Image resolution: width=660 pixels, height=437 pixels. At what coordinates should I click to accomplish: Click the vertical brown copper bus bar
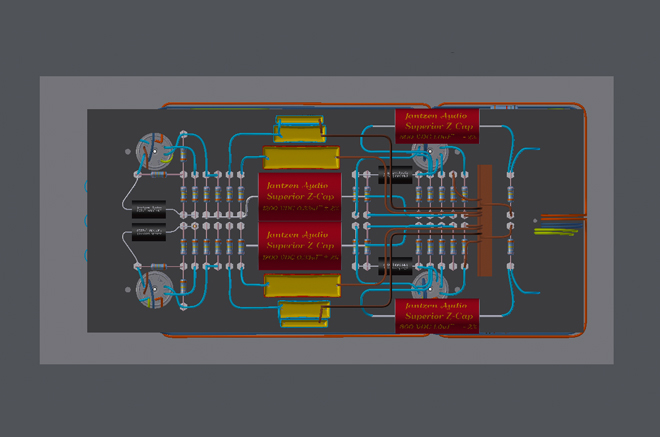coord(484,220)
